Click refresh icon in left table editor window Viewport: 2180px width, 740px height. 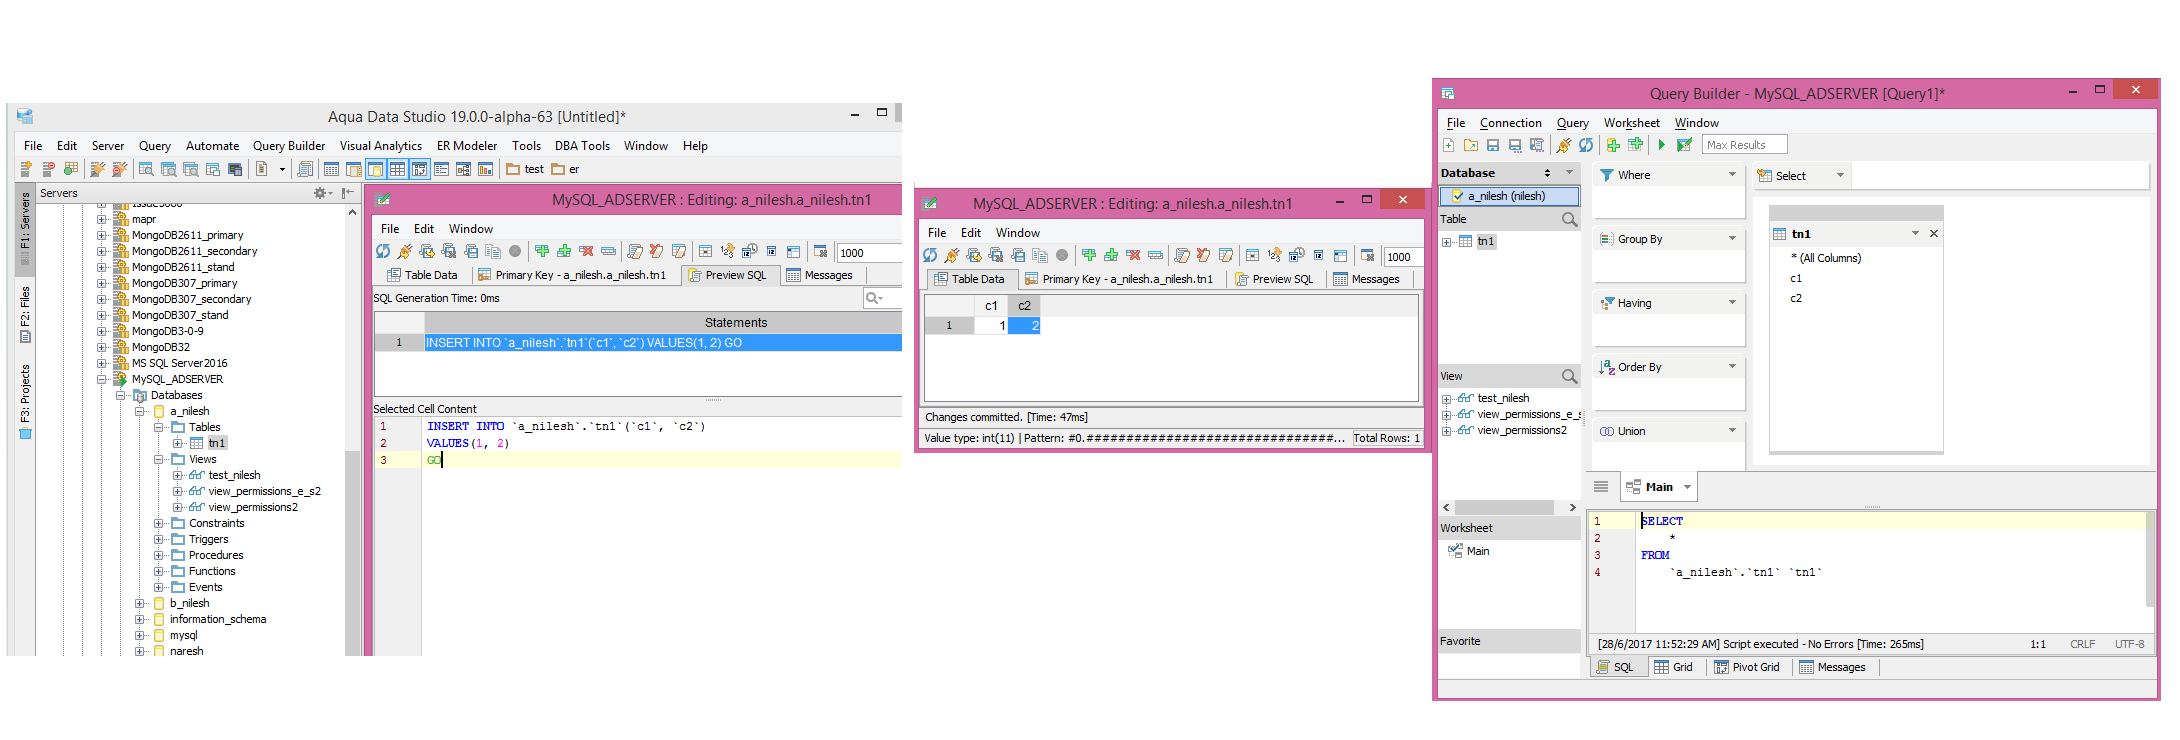(x=383, y=251)
